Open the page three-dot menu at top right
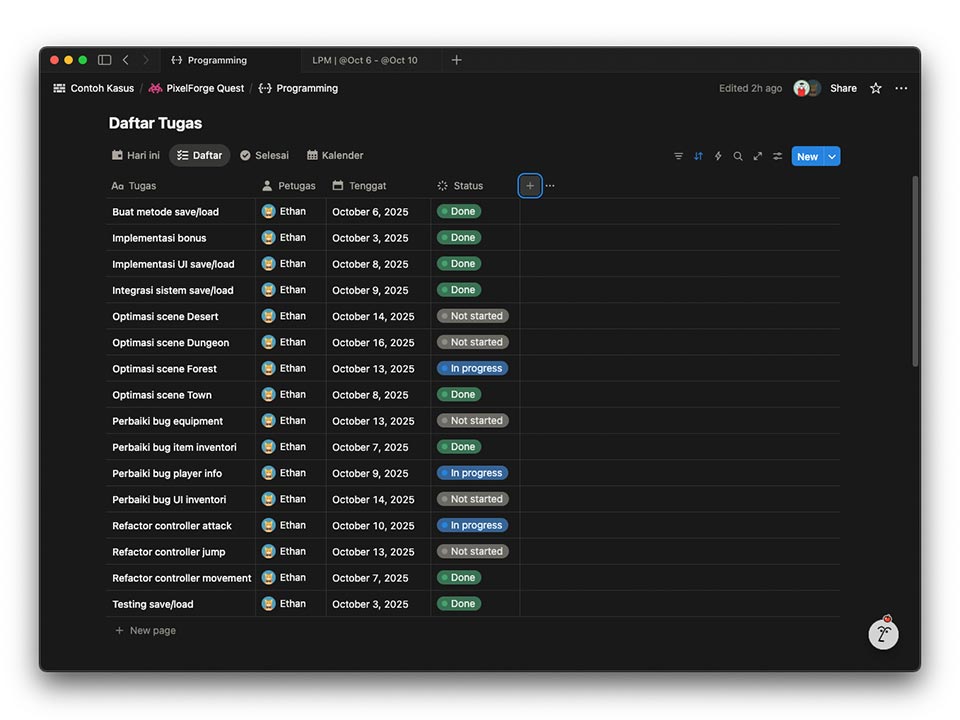Image resolution: width=960 pixels, height=720 pixels. click(x=901, y=88)
